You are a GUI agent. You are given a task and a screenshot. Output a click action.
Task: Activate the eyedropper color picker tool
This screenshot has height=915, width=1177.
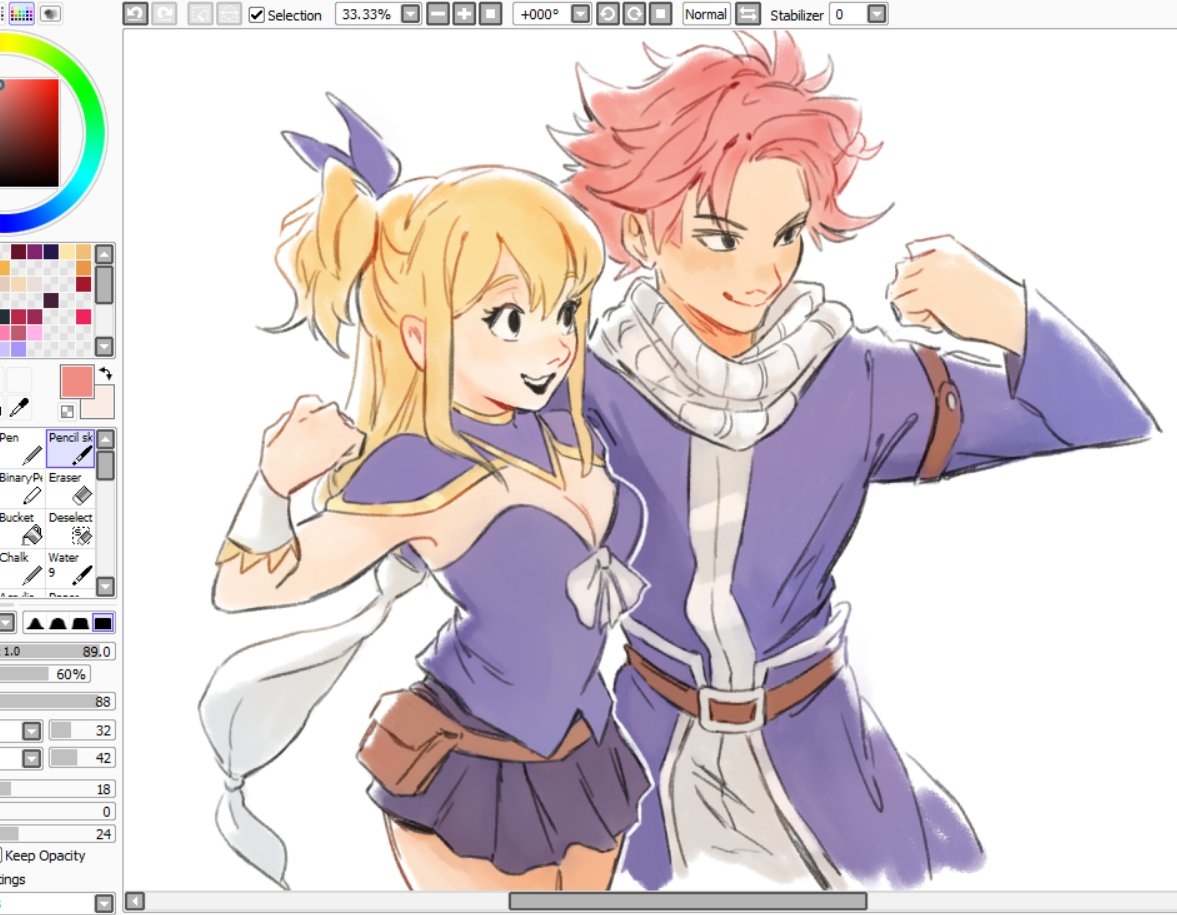pos(19,407)
